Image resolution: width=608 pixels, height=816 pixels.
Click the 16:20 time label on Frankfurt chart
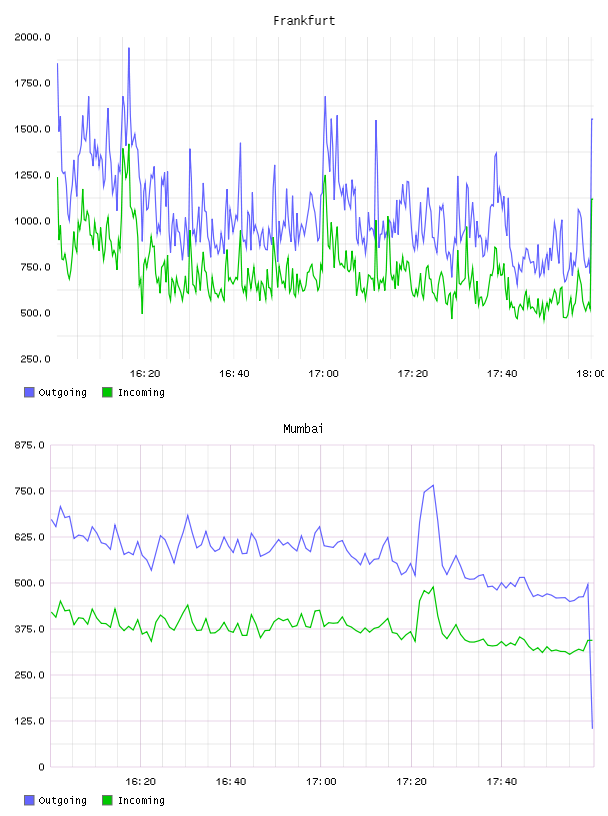click(145, 374)
